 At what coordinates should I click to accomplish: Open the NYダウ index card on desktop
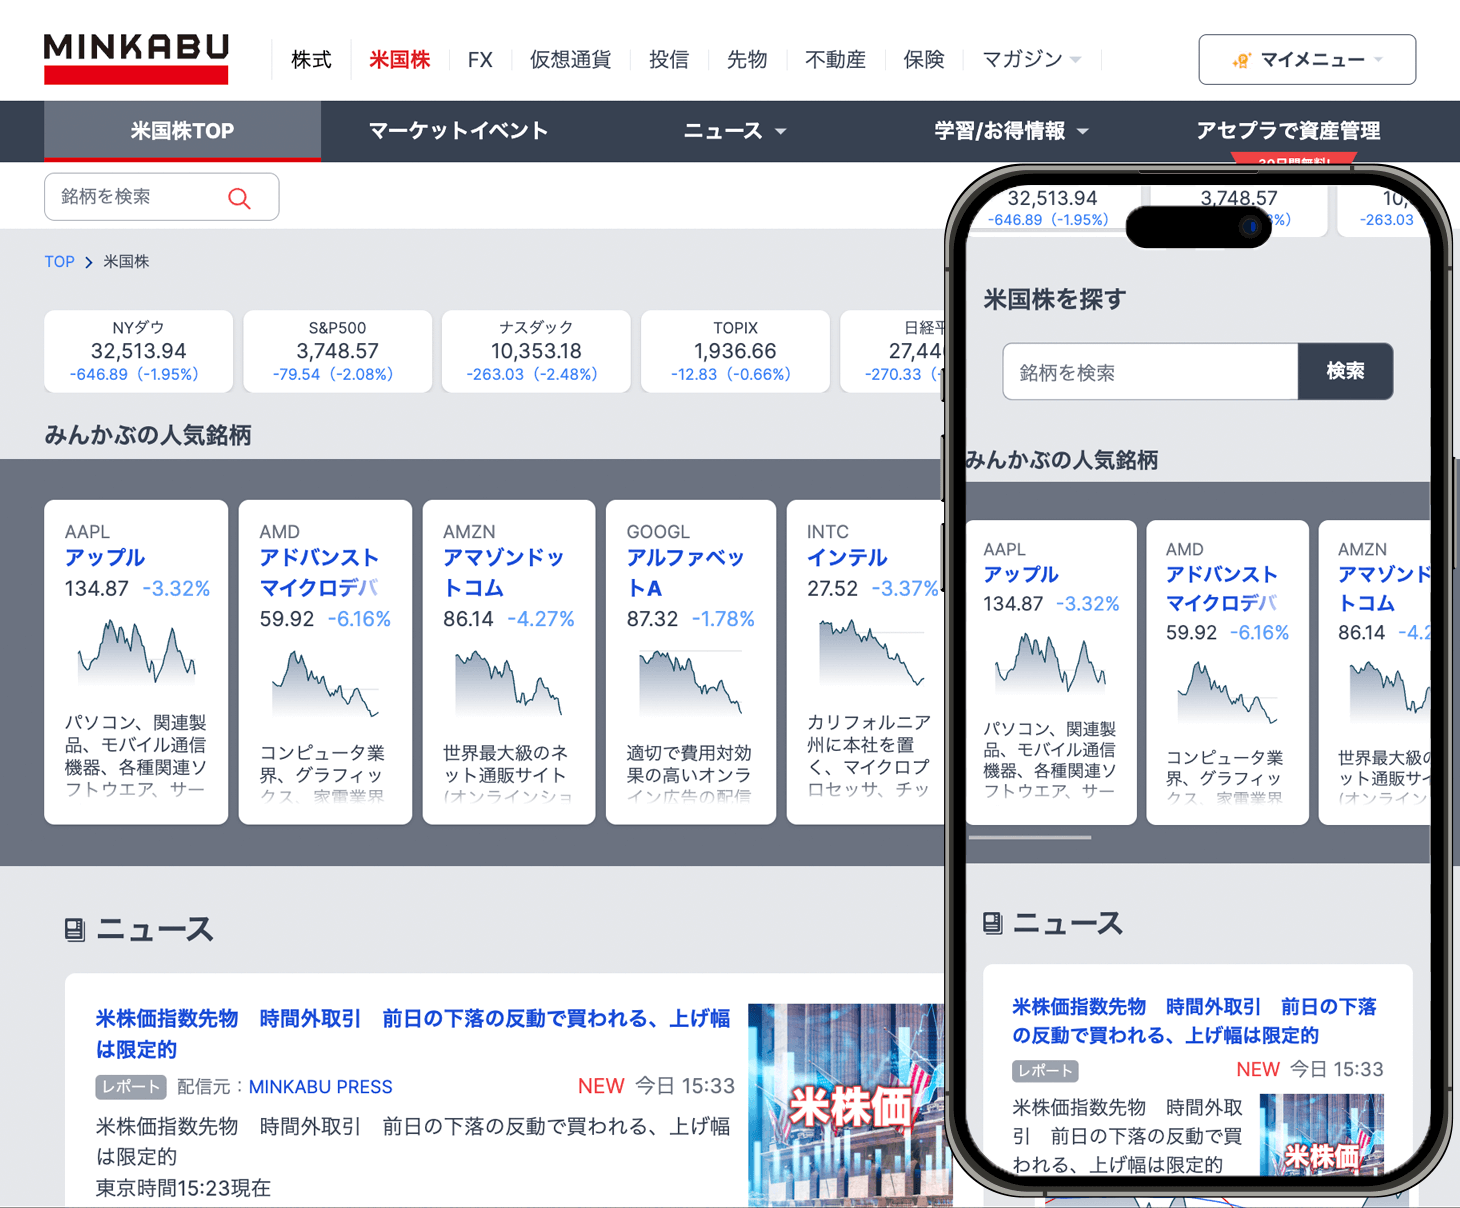tap(138, 351)
